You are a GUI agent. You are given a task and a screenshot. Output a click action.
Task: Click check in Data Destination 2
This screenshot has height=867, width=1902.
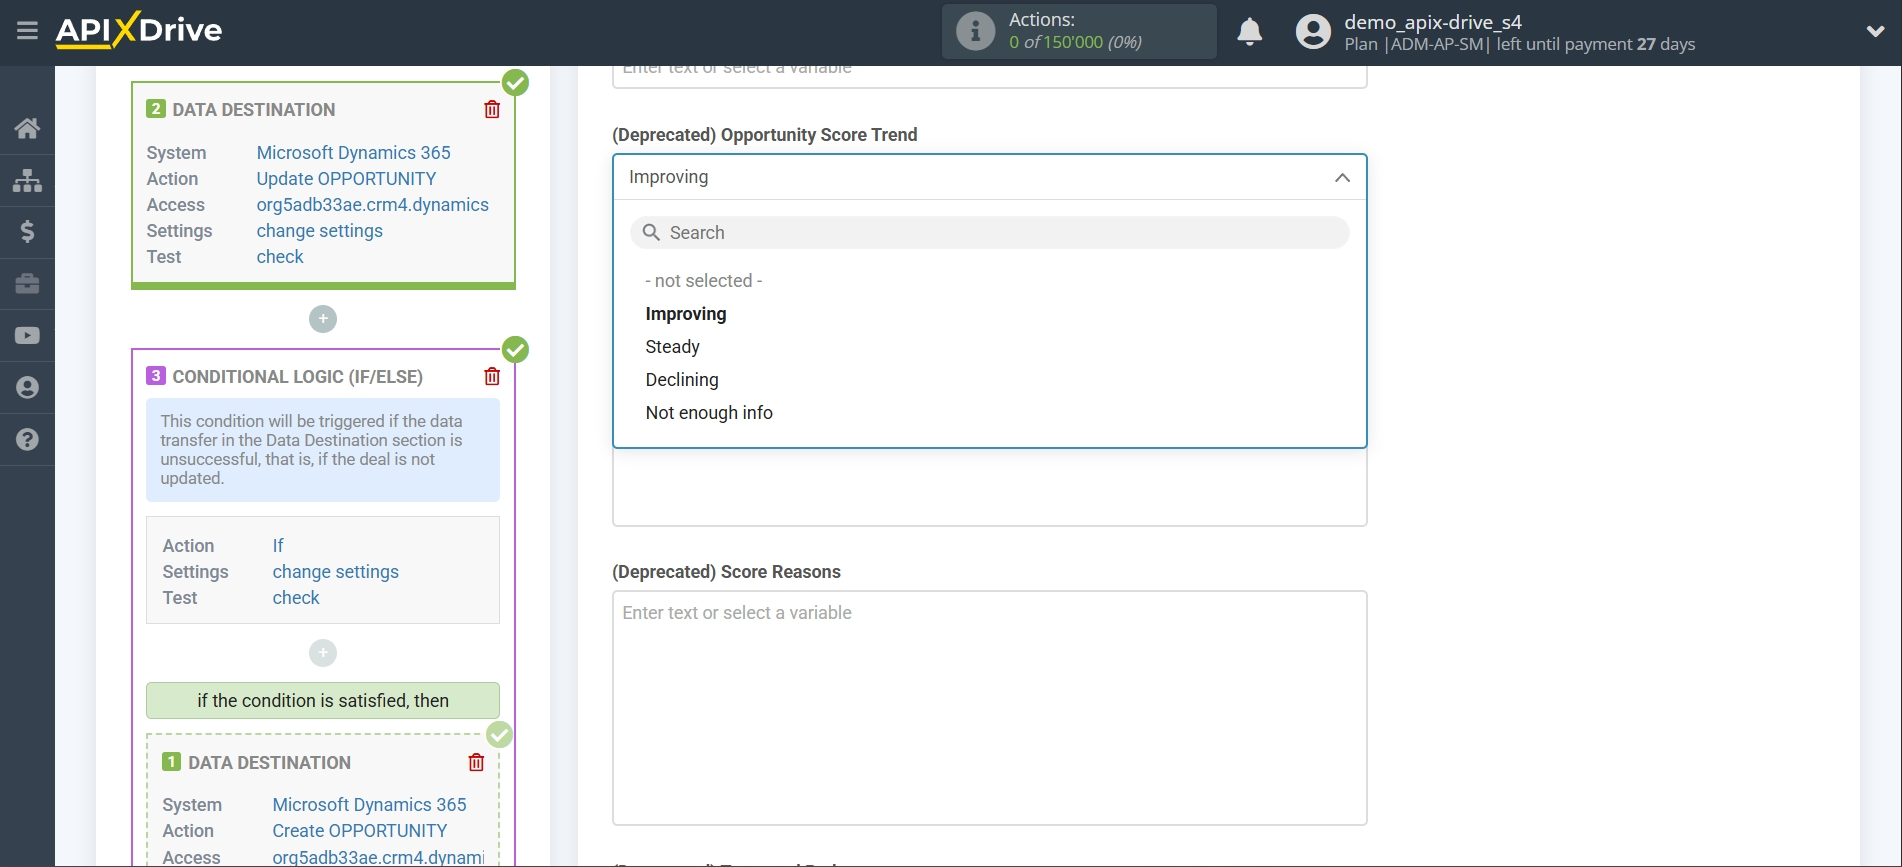[x=280, y=257]
